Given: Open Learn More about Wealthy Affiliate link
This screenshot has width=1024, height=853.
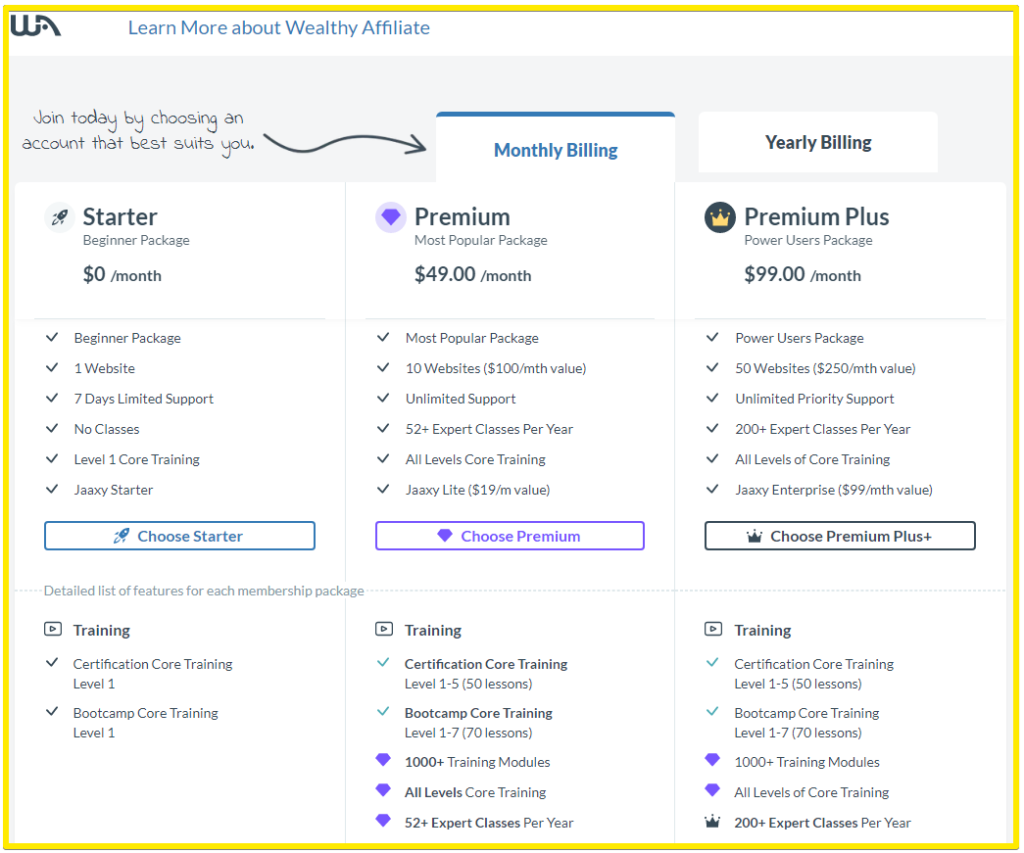Looking at the screenshot, I should [x=279, y=27].
